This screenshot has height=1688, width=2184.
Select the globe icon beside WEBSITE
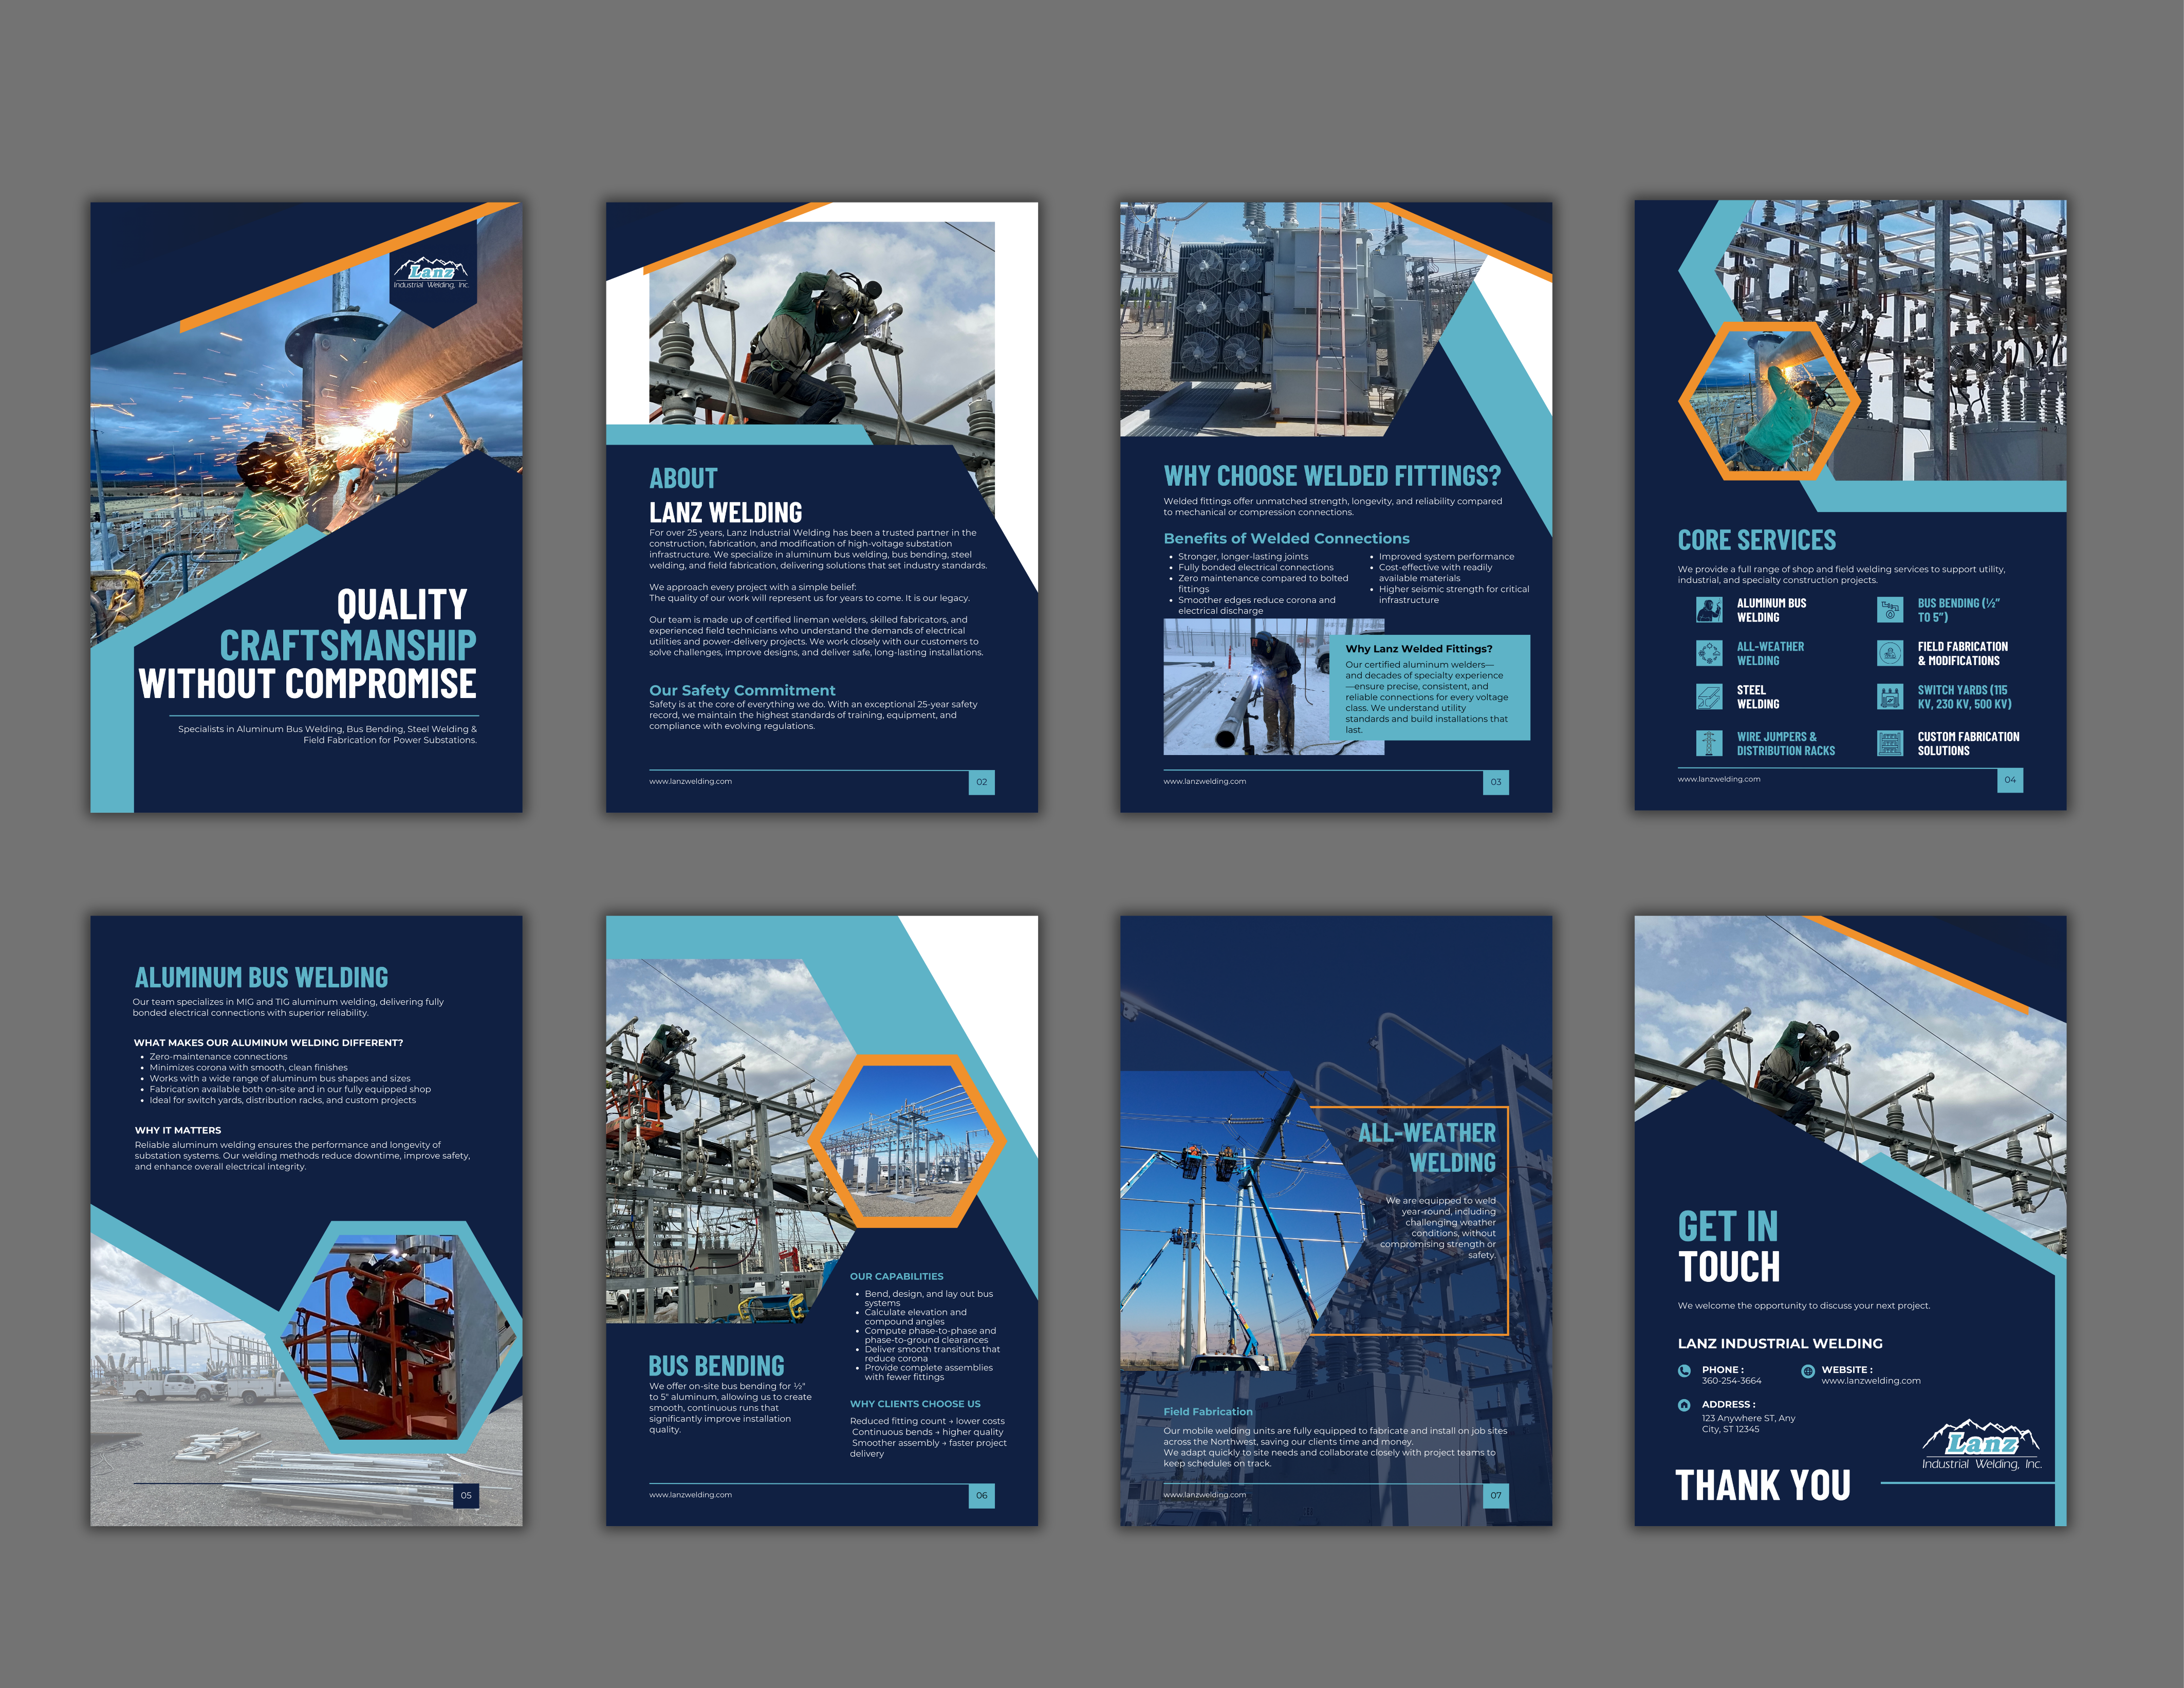tap(1808, 1371)
